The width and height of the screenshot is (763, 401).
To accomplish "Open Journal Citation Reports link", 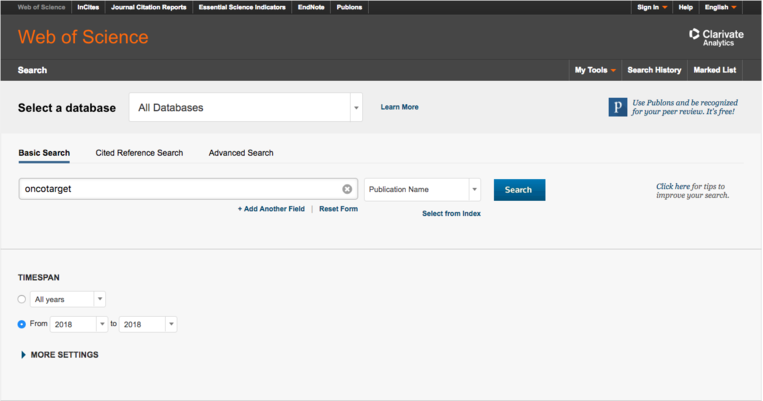I will pos(149,7).
